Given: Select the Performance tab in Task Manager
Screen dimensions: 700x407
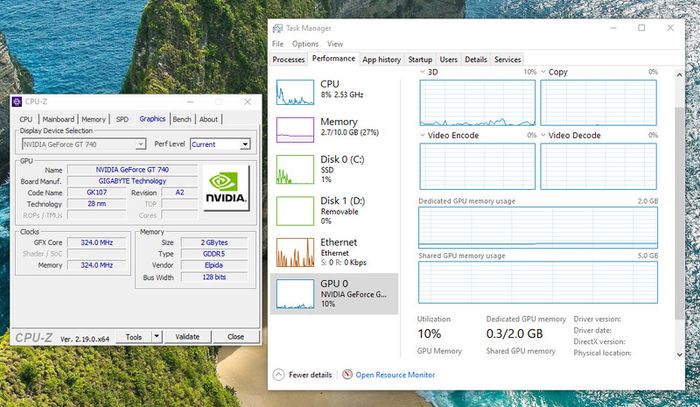Looking at the screenshot, I should [333, 58].
